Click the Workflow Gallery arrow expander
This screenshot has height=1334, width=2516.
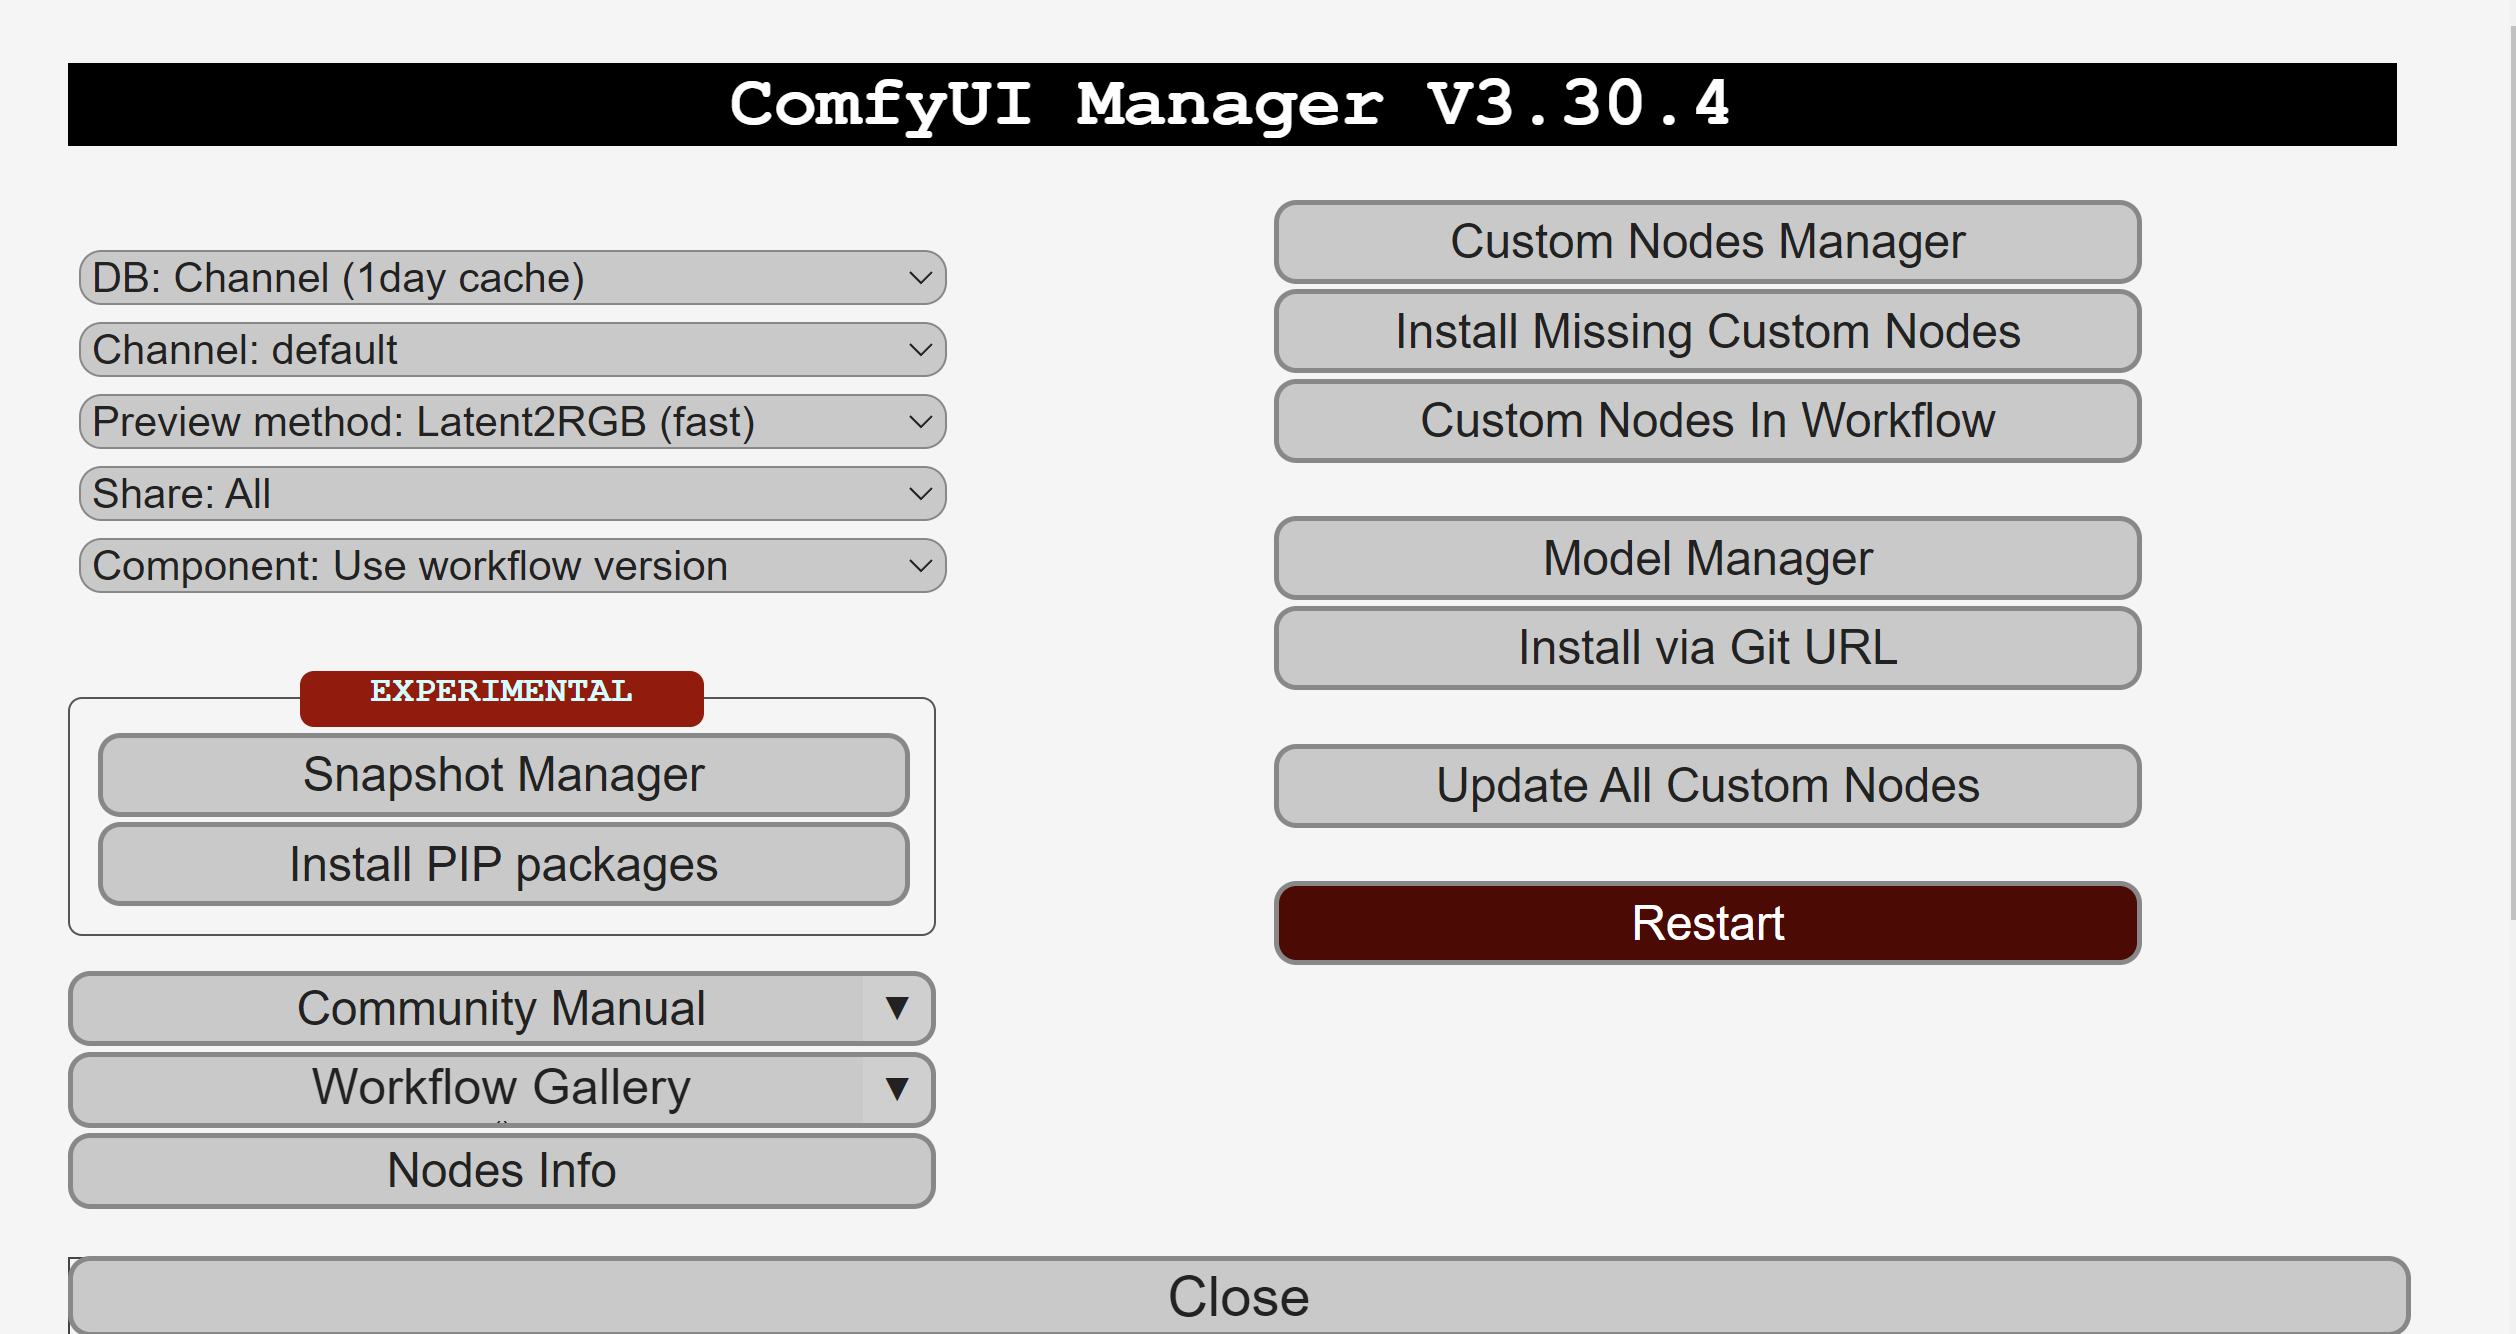click(x=897, y=1088)
